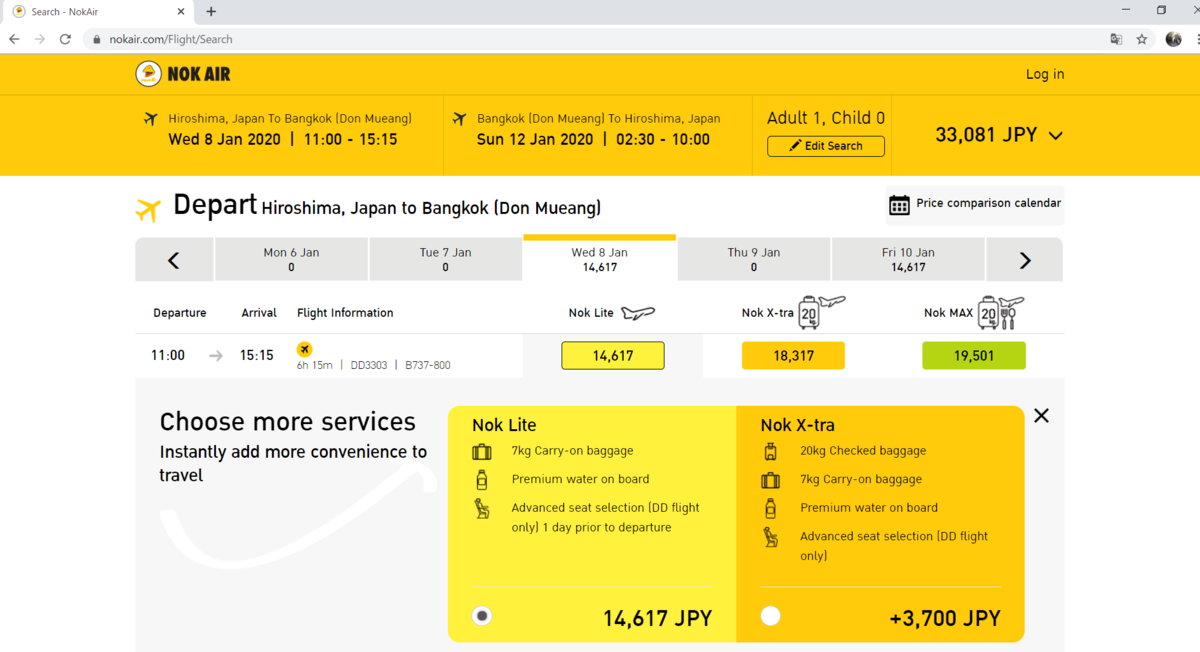Close the Search - NokAir tab
1200x652 pixels.
tap(180, 12)
